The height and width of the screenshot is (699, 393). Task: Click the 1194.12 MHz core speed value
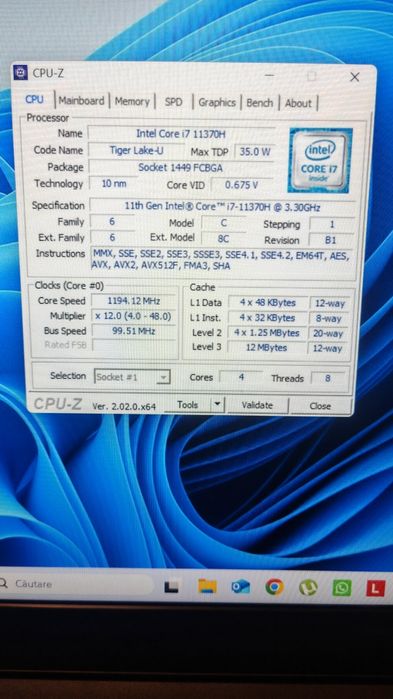134,301
